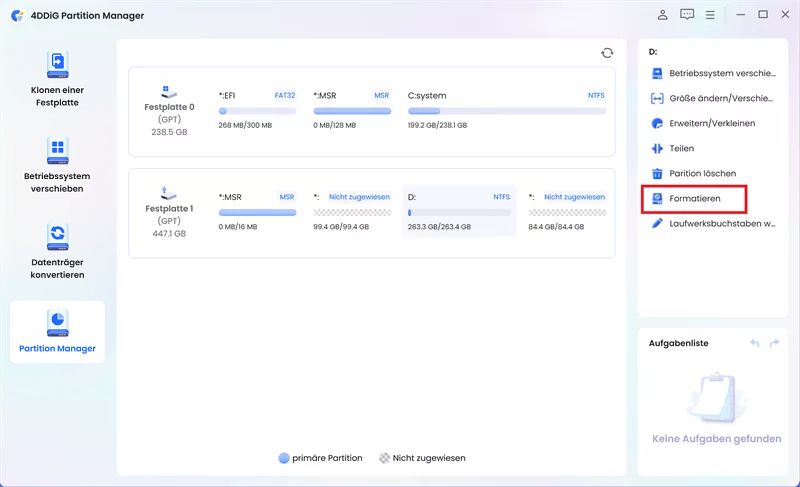Click the Laufwerksbuchstaben pencil icon
The width and height of the screenshot is (800, 487).
click(657, 223)
